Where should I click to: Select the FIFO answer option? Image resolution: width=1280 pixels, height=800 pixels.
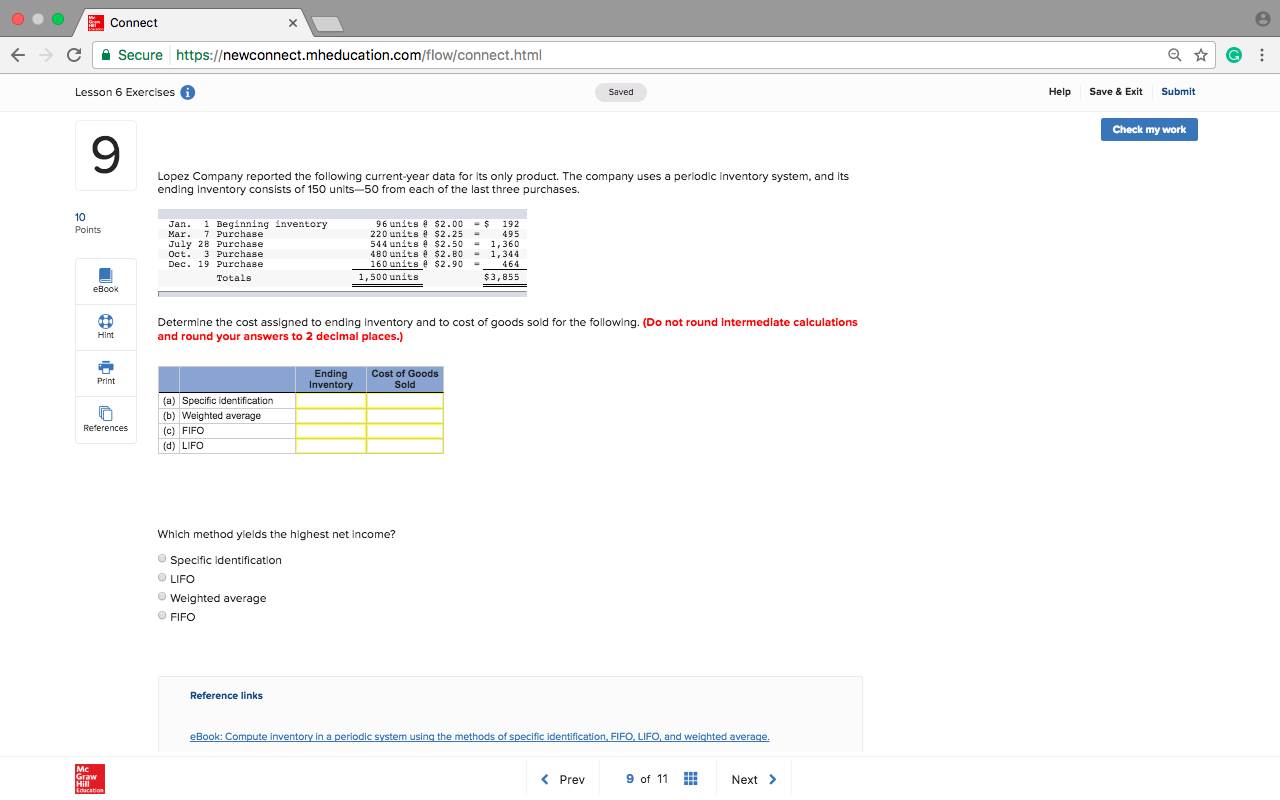click(x=161, y=616)
